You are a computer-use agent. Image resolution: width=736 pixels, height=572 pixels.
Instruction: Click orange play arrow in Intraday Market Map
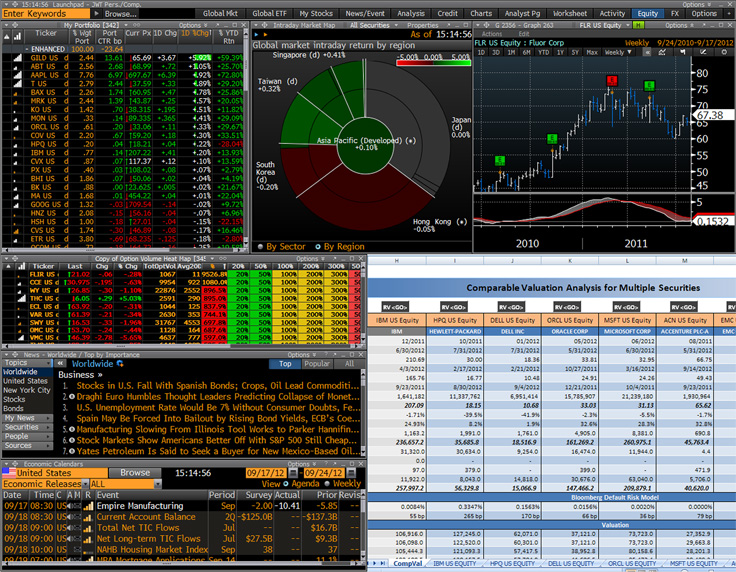click(x=265, y=35)
